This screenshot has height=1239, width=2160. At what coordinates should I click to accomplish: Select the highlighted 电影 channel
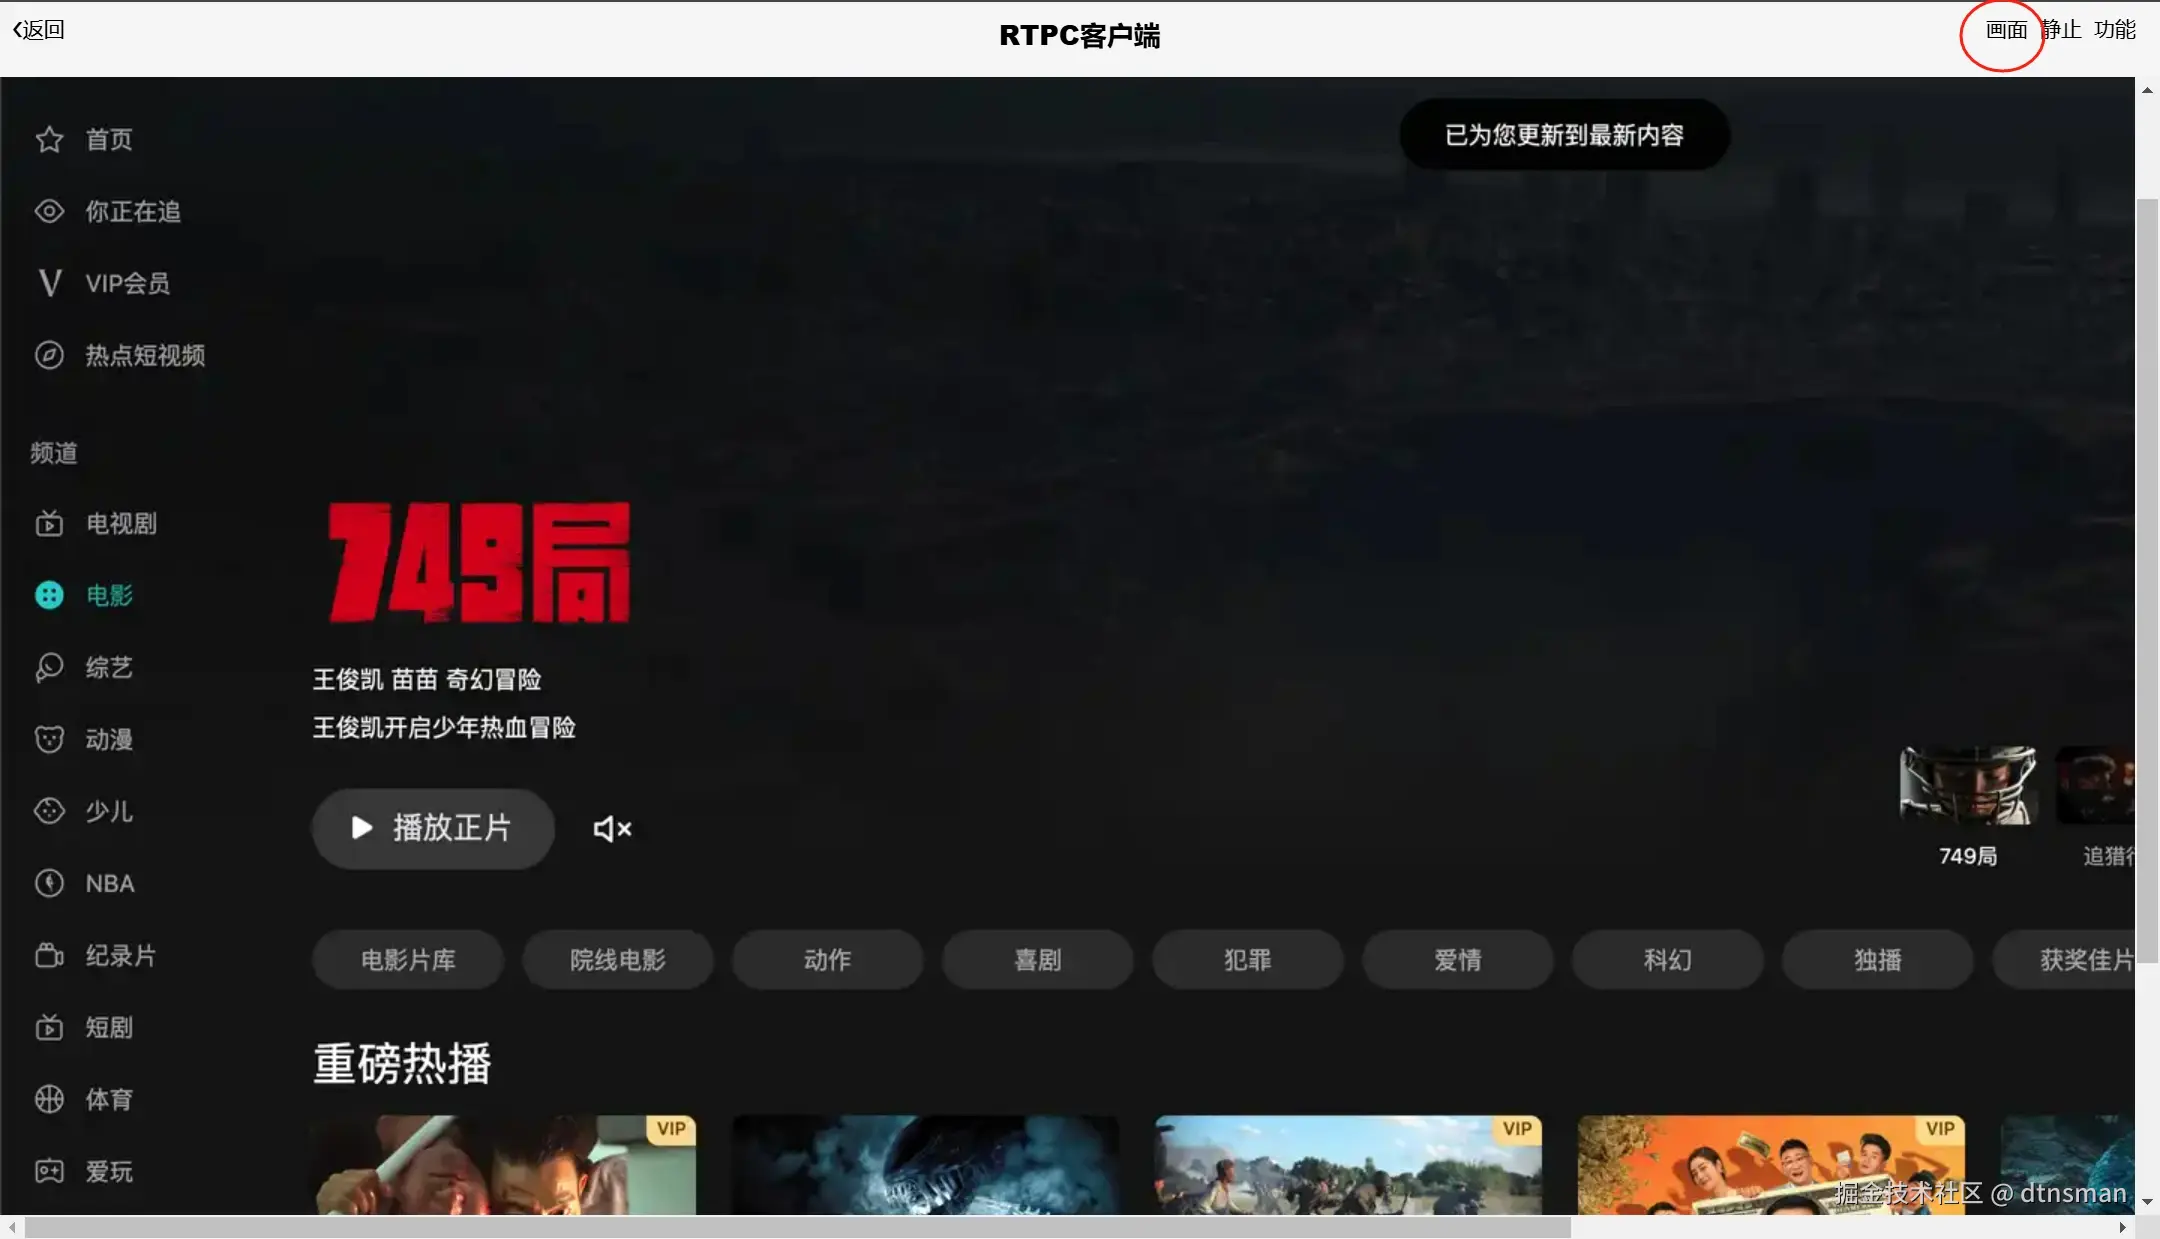[x=108, y=595]
